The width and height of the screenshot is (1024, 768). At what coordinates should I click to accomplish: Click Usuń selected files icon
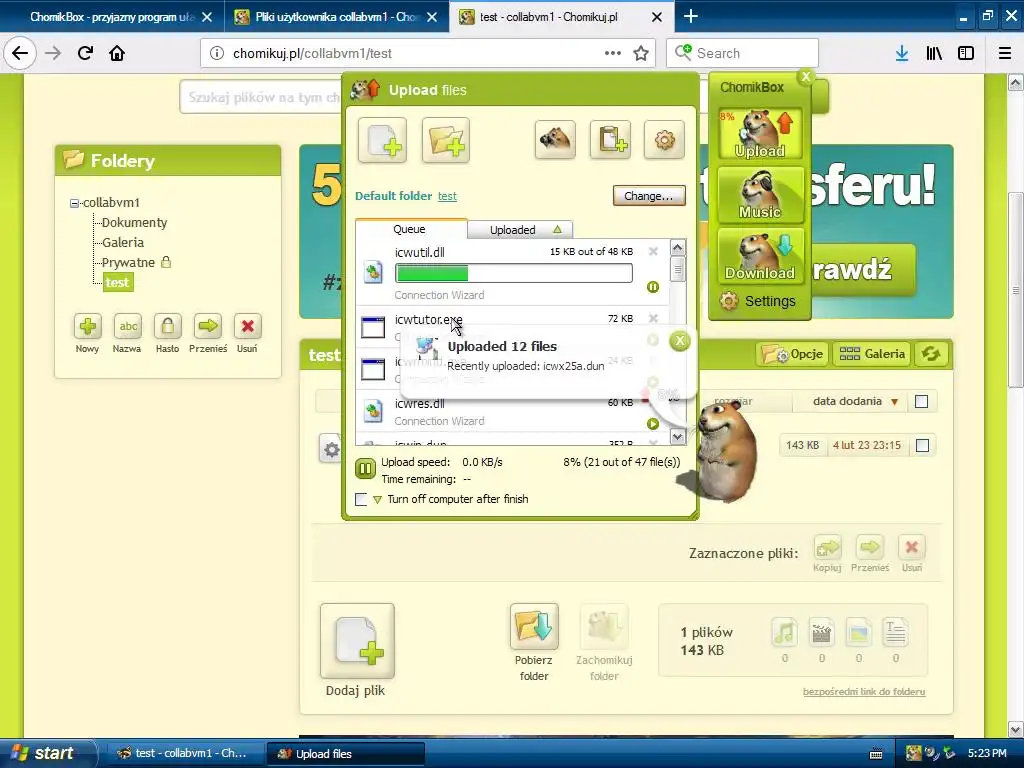point(912,547)
